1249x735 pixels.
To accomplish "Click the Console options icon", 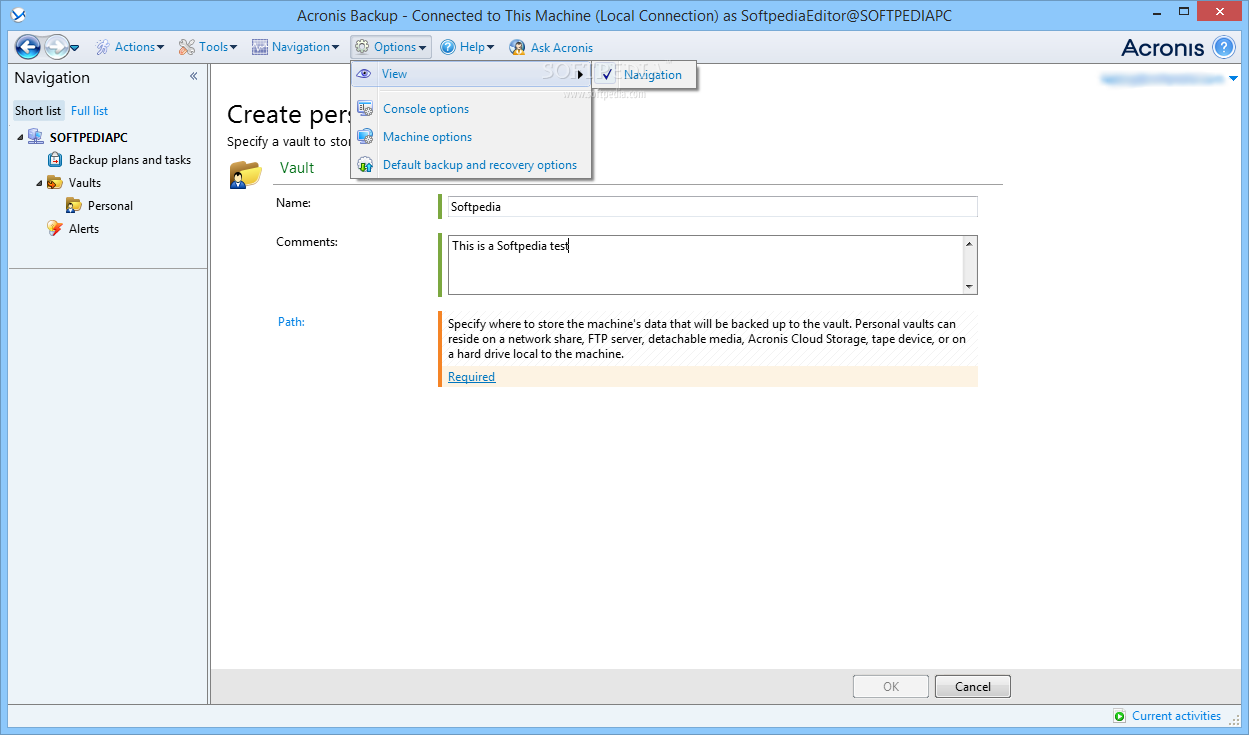I will coord(365,109).
